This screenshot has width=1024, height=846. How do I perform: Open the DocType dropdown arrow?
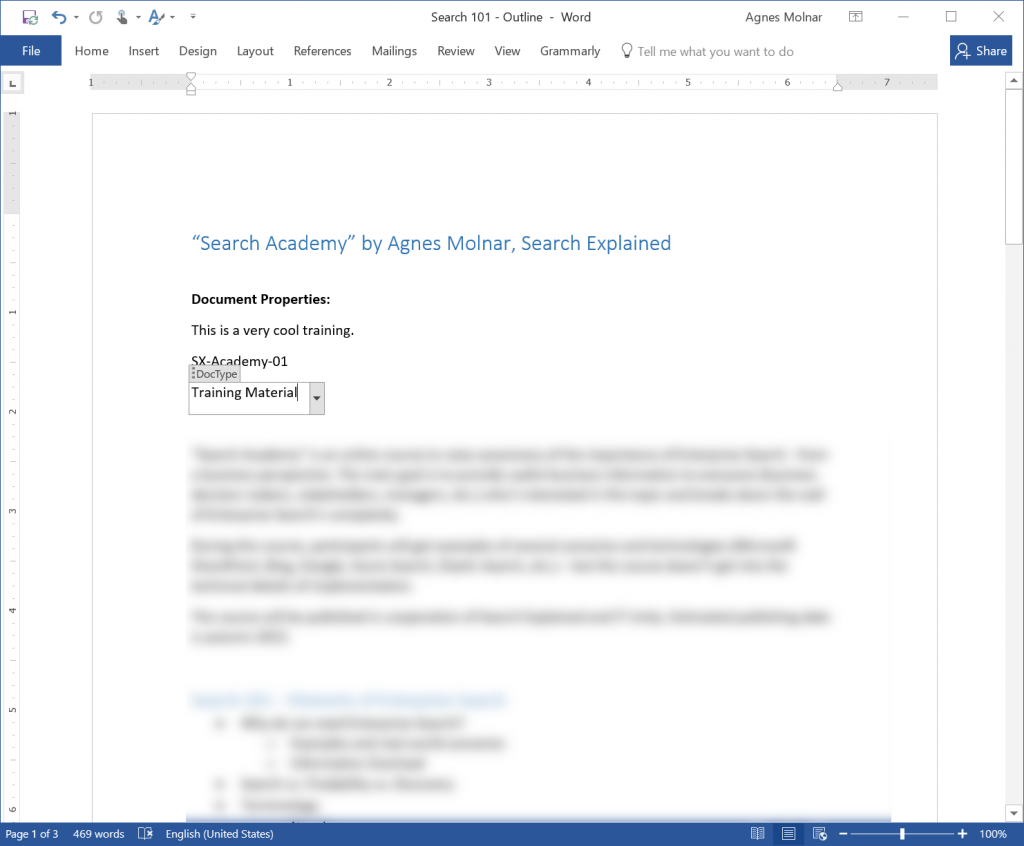pyautogui.click(x=317, y=399)
